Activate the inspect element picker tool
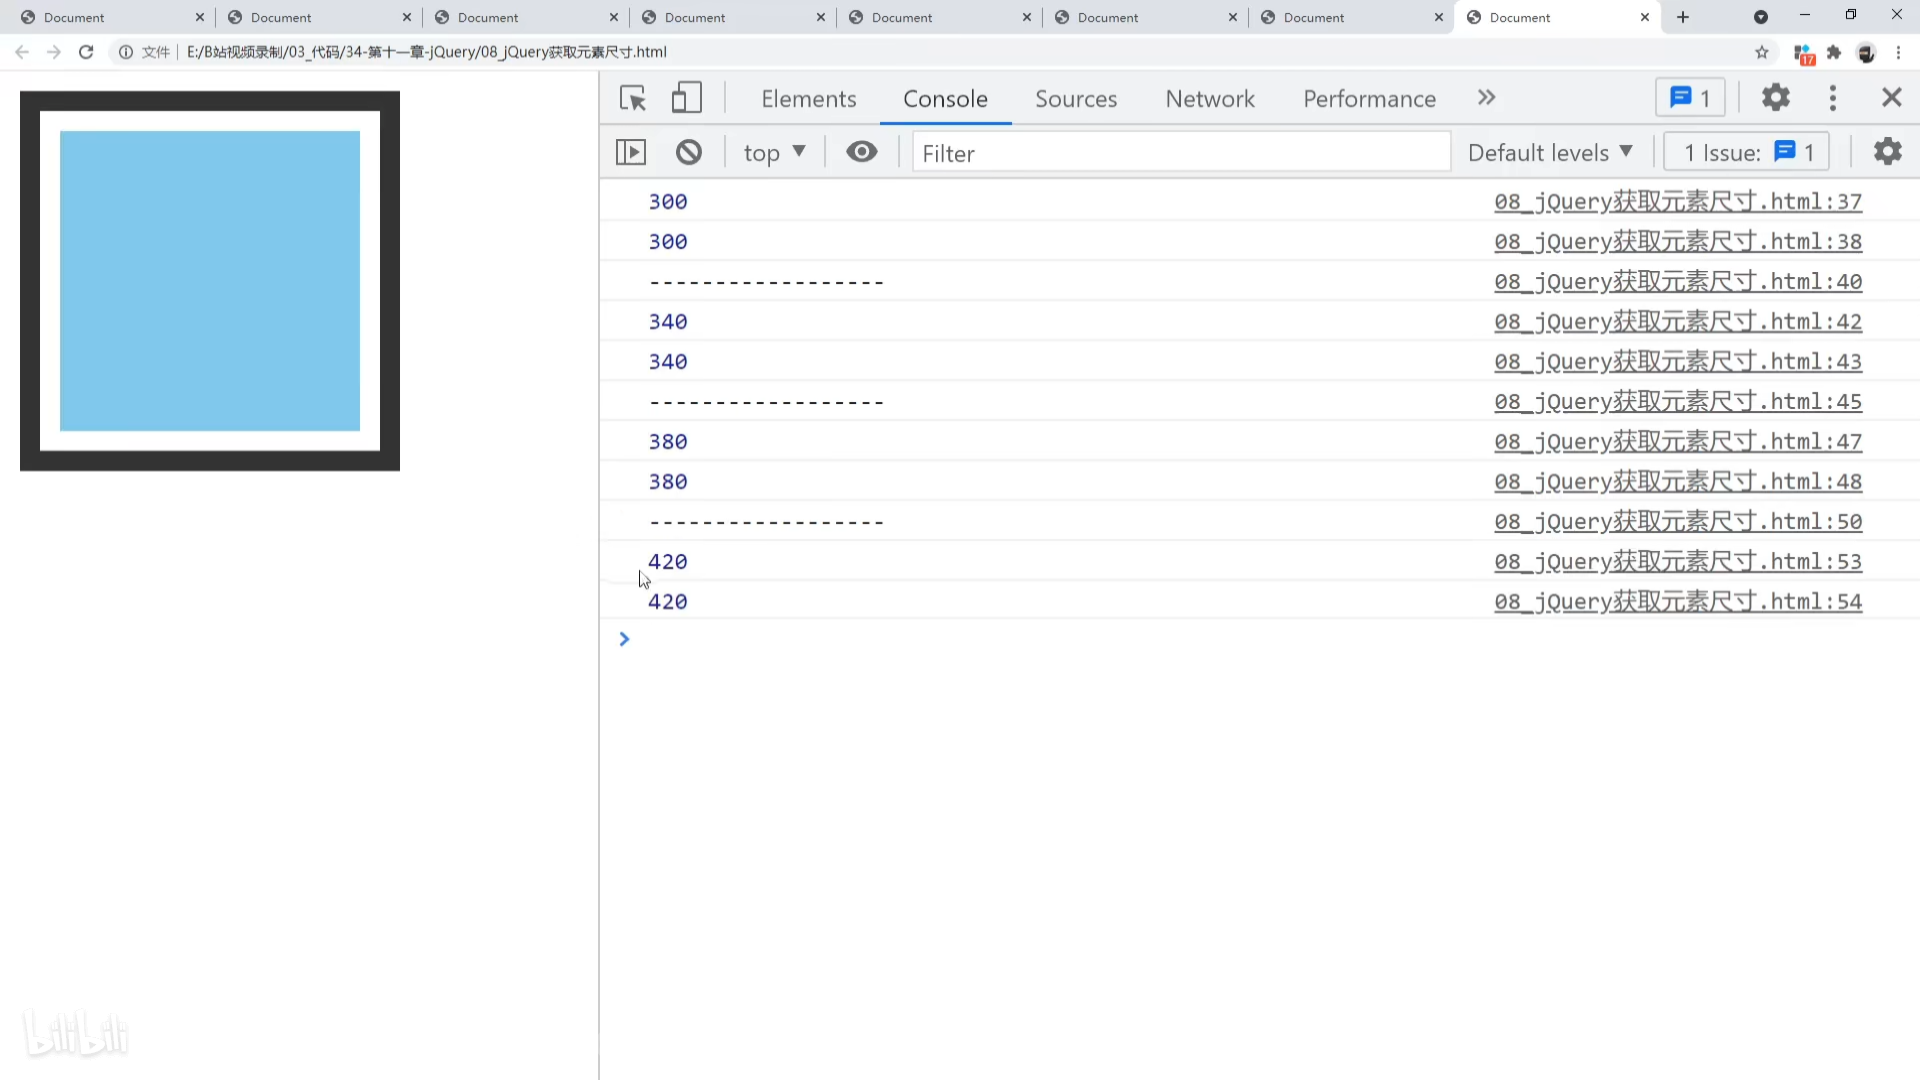Image resolution: width=1920 pixels, height=1080 pixels. click(632, 98)
